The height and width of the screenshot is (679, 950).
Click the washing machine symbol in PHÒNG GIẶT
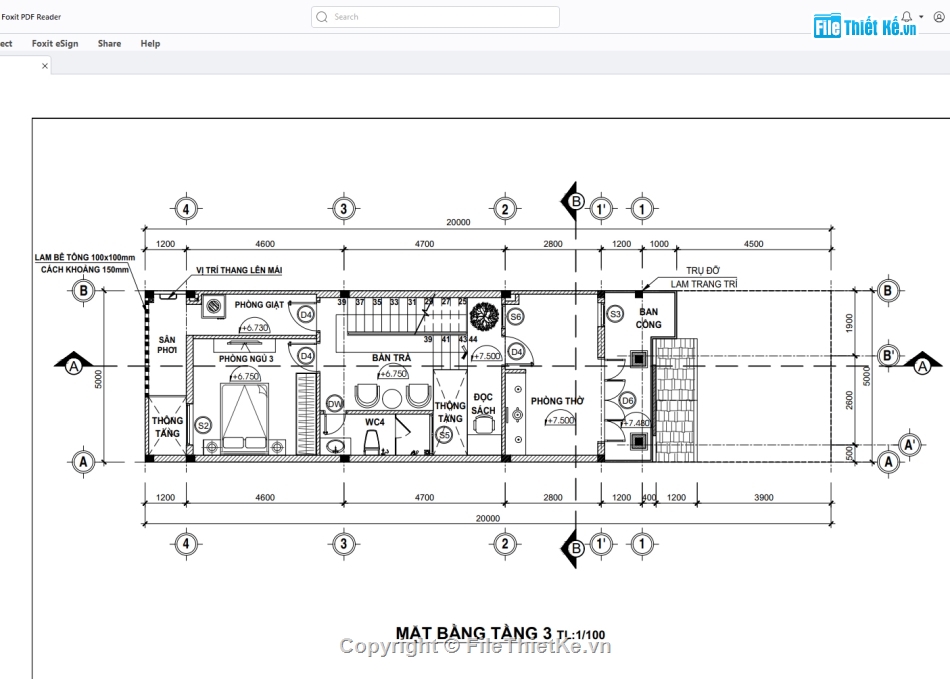tap(212, 308)
